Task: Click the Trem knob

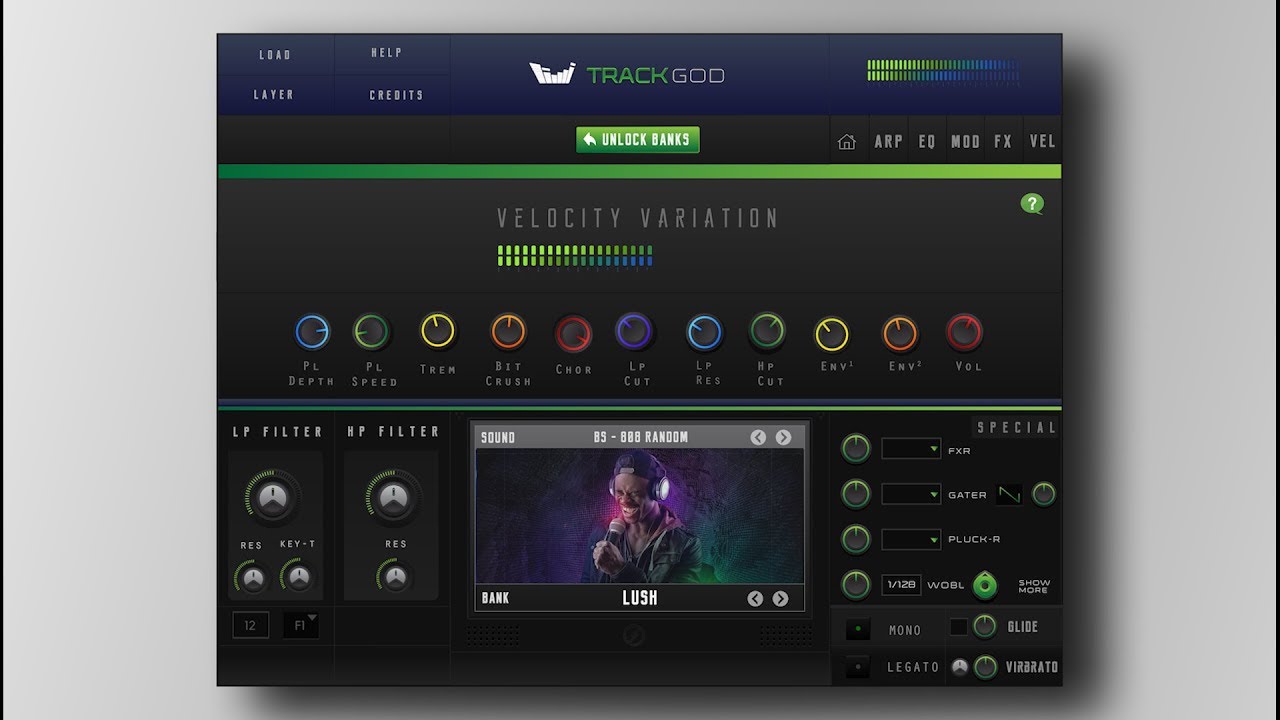Action: (438, 331)
